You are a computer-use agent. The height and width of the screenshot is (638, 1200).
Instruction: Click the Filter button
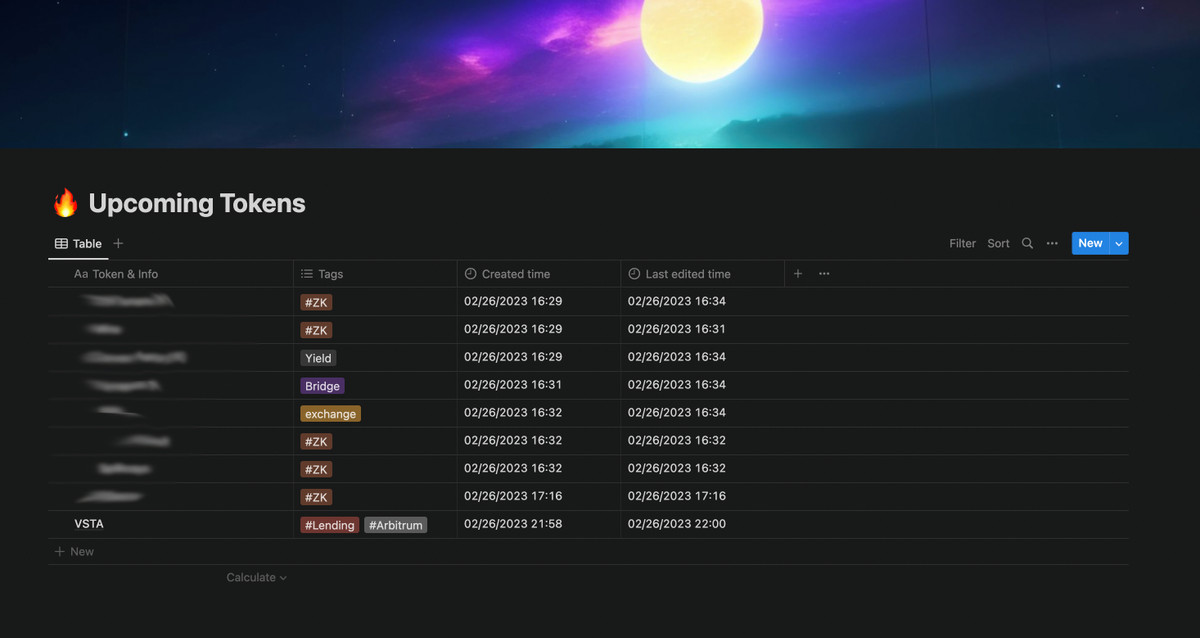tap(962, 243)
